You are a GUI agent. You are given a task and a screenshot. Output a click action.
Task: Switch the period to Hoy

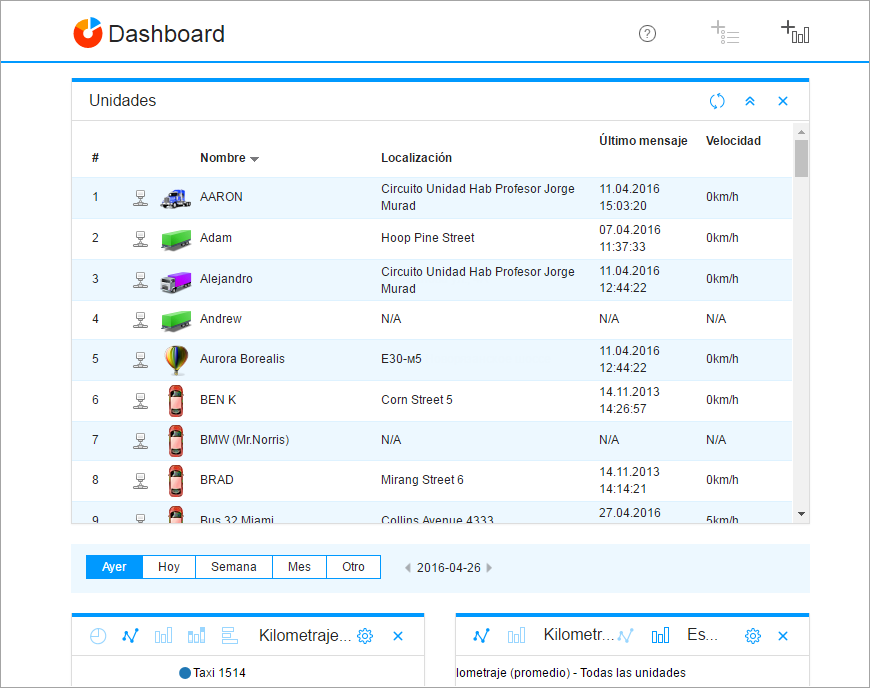(x=169, y=567)
